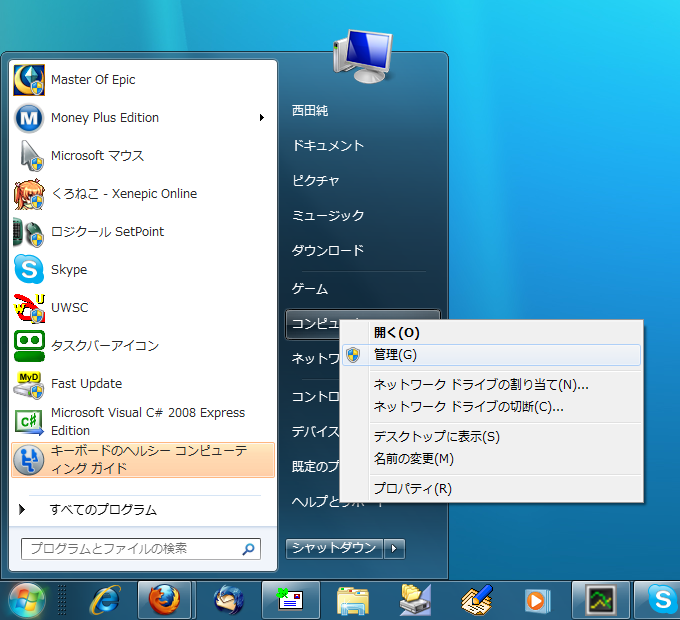This screenshot has height=620, width=680.
Task: Open Windows Media Player from taskbar
Action: point(537,601)
